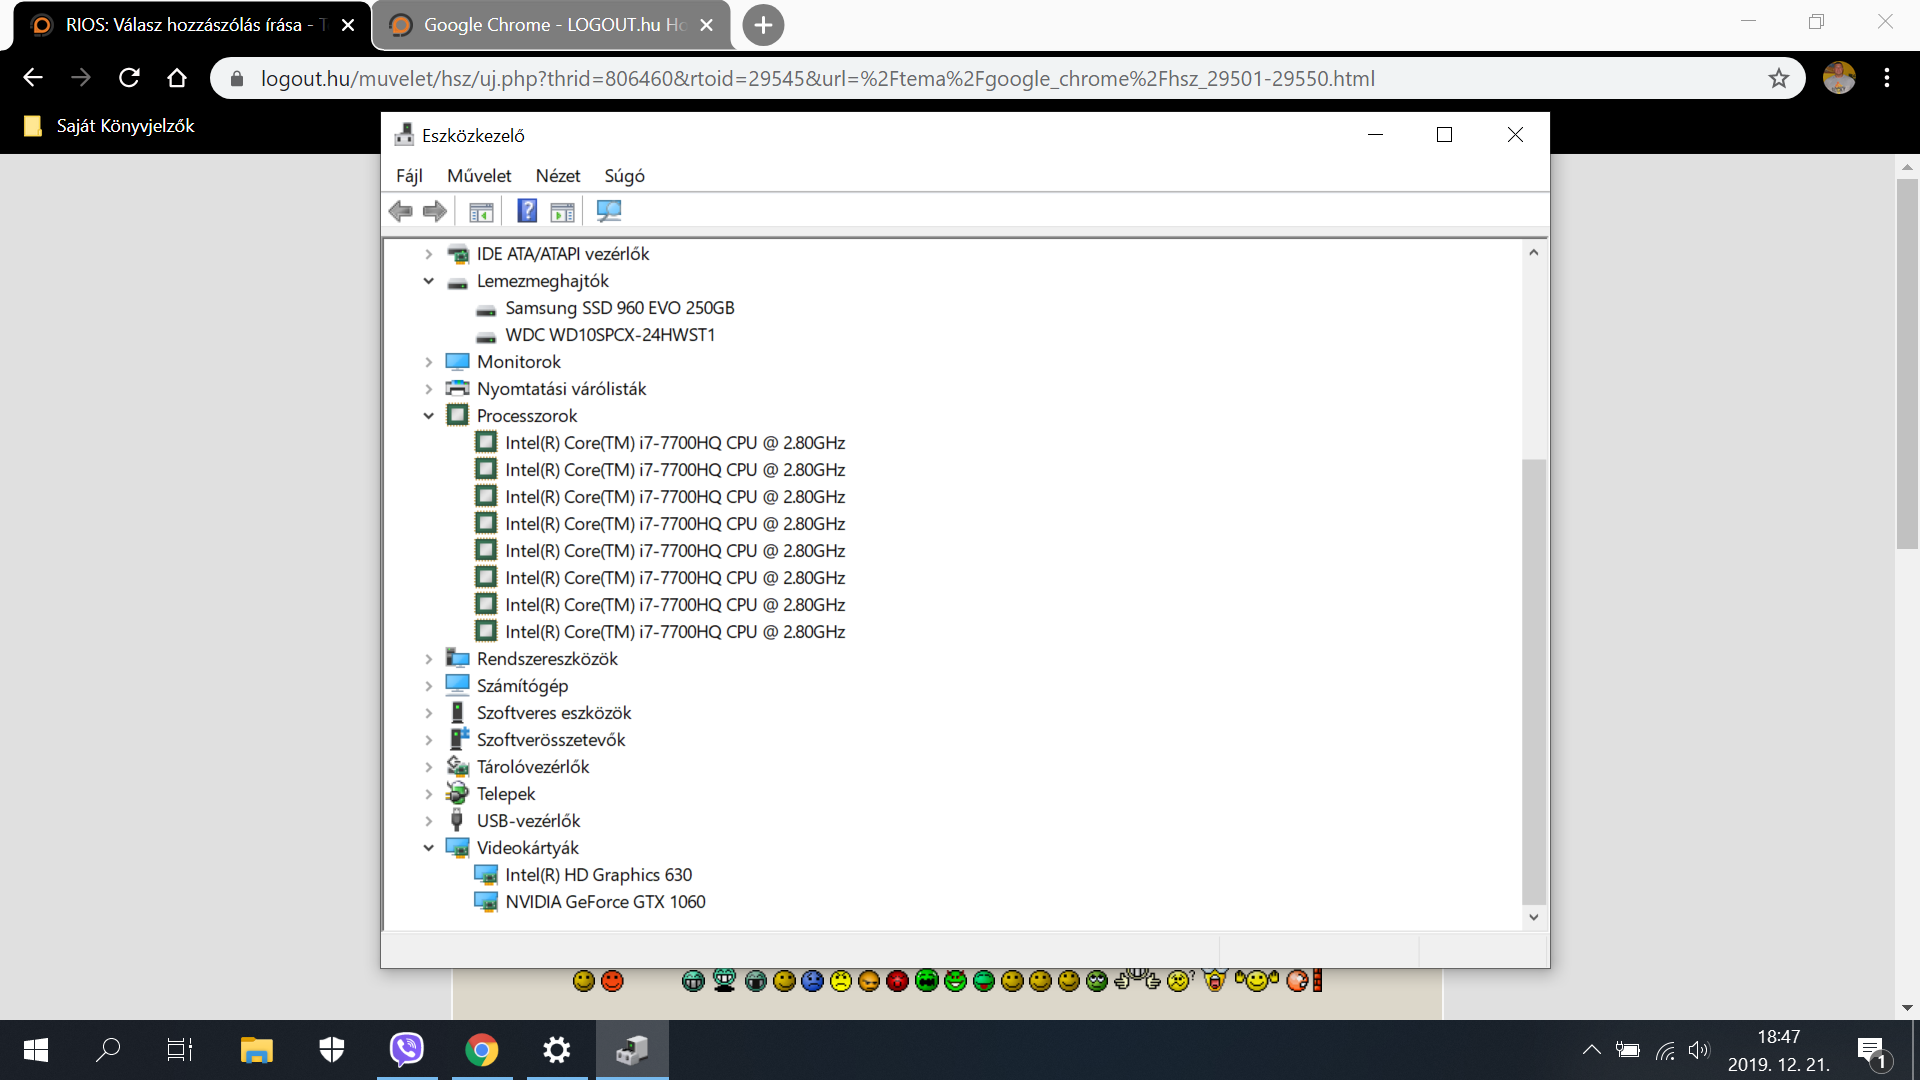The width and height of the screenshot is (1920, 1080).
Task: Click the forward arrow in Eszközkezelő toolbar
Action: [435, 211]
